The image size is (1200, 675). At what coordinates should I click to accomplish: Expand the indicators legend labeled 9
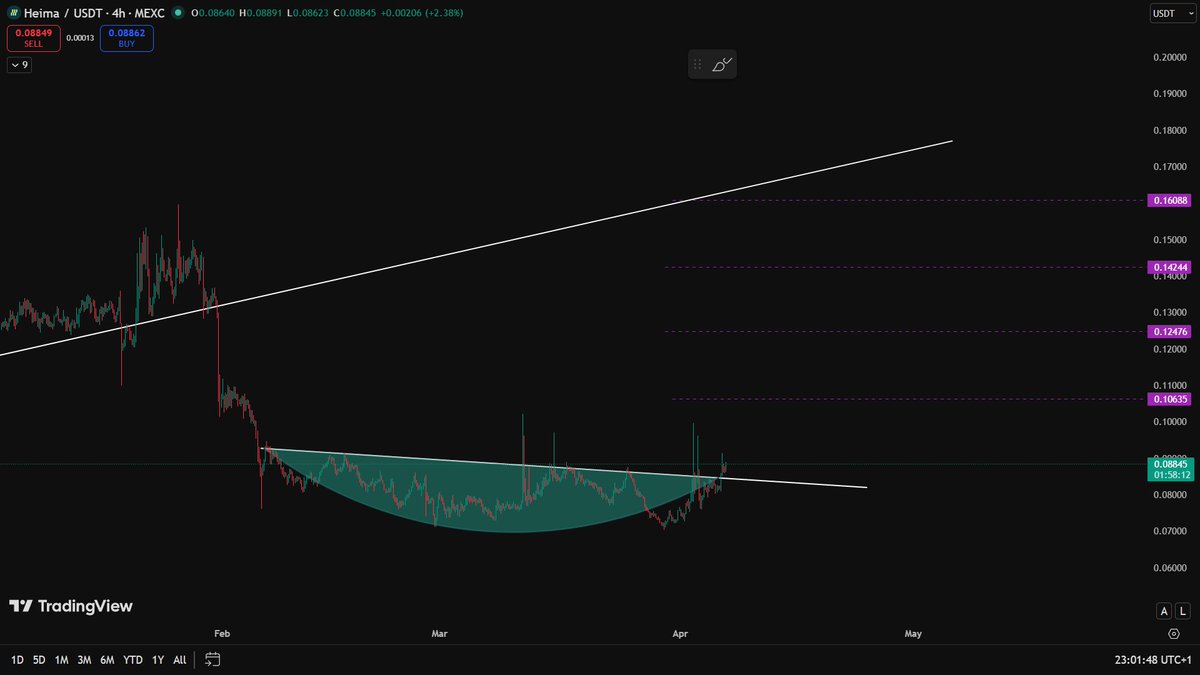(19, 65)
